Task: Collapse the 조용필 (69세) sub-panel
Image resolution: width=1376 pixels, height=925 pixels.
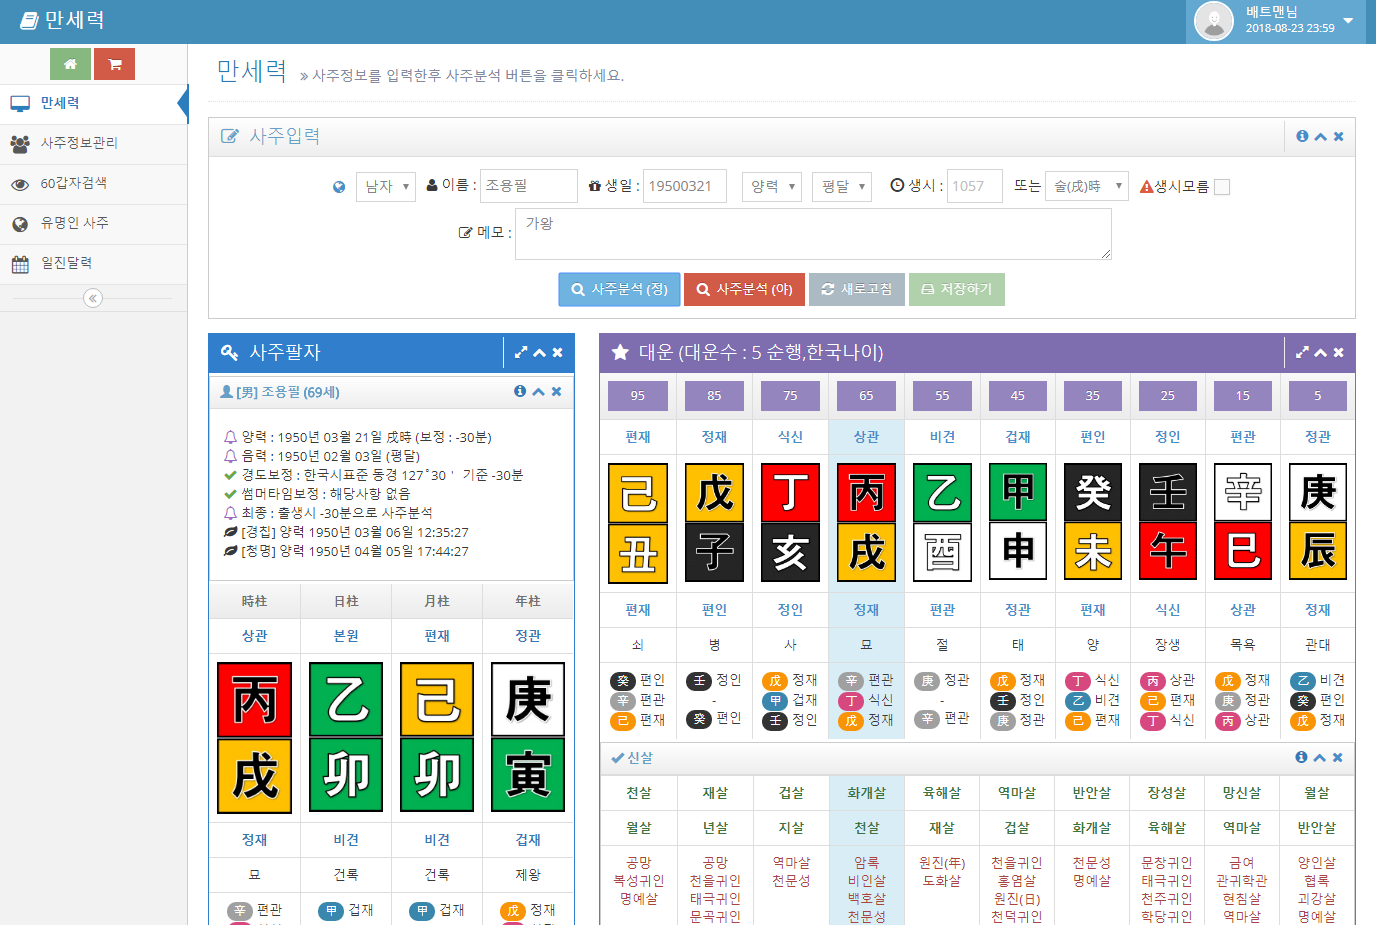Action: click(538, 391)
